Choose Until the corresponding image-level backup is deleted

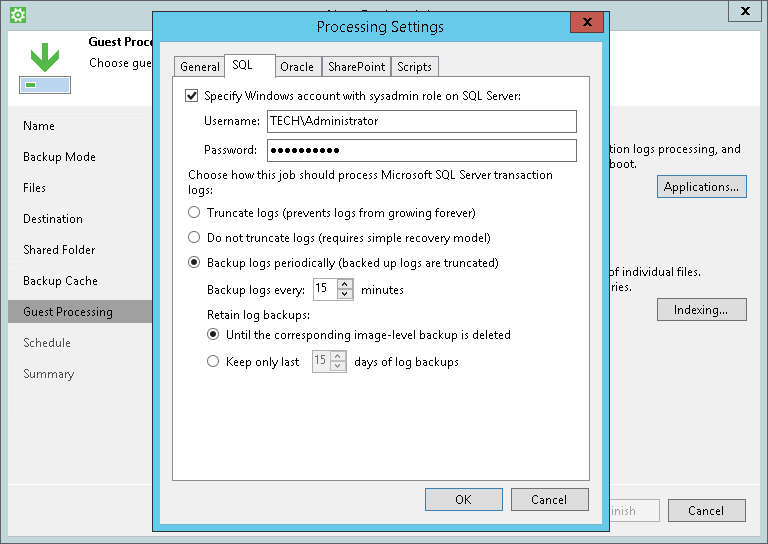(213, 334)
